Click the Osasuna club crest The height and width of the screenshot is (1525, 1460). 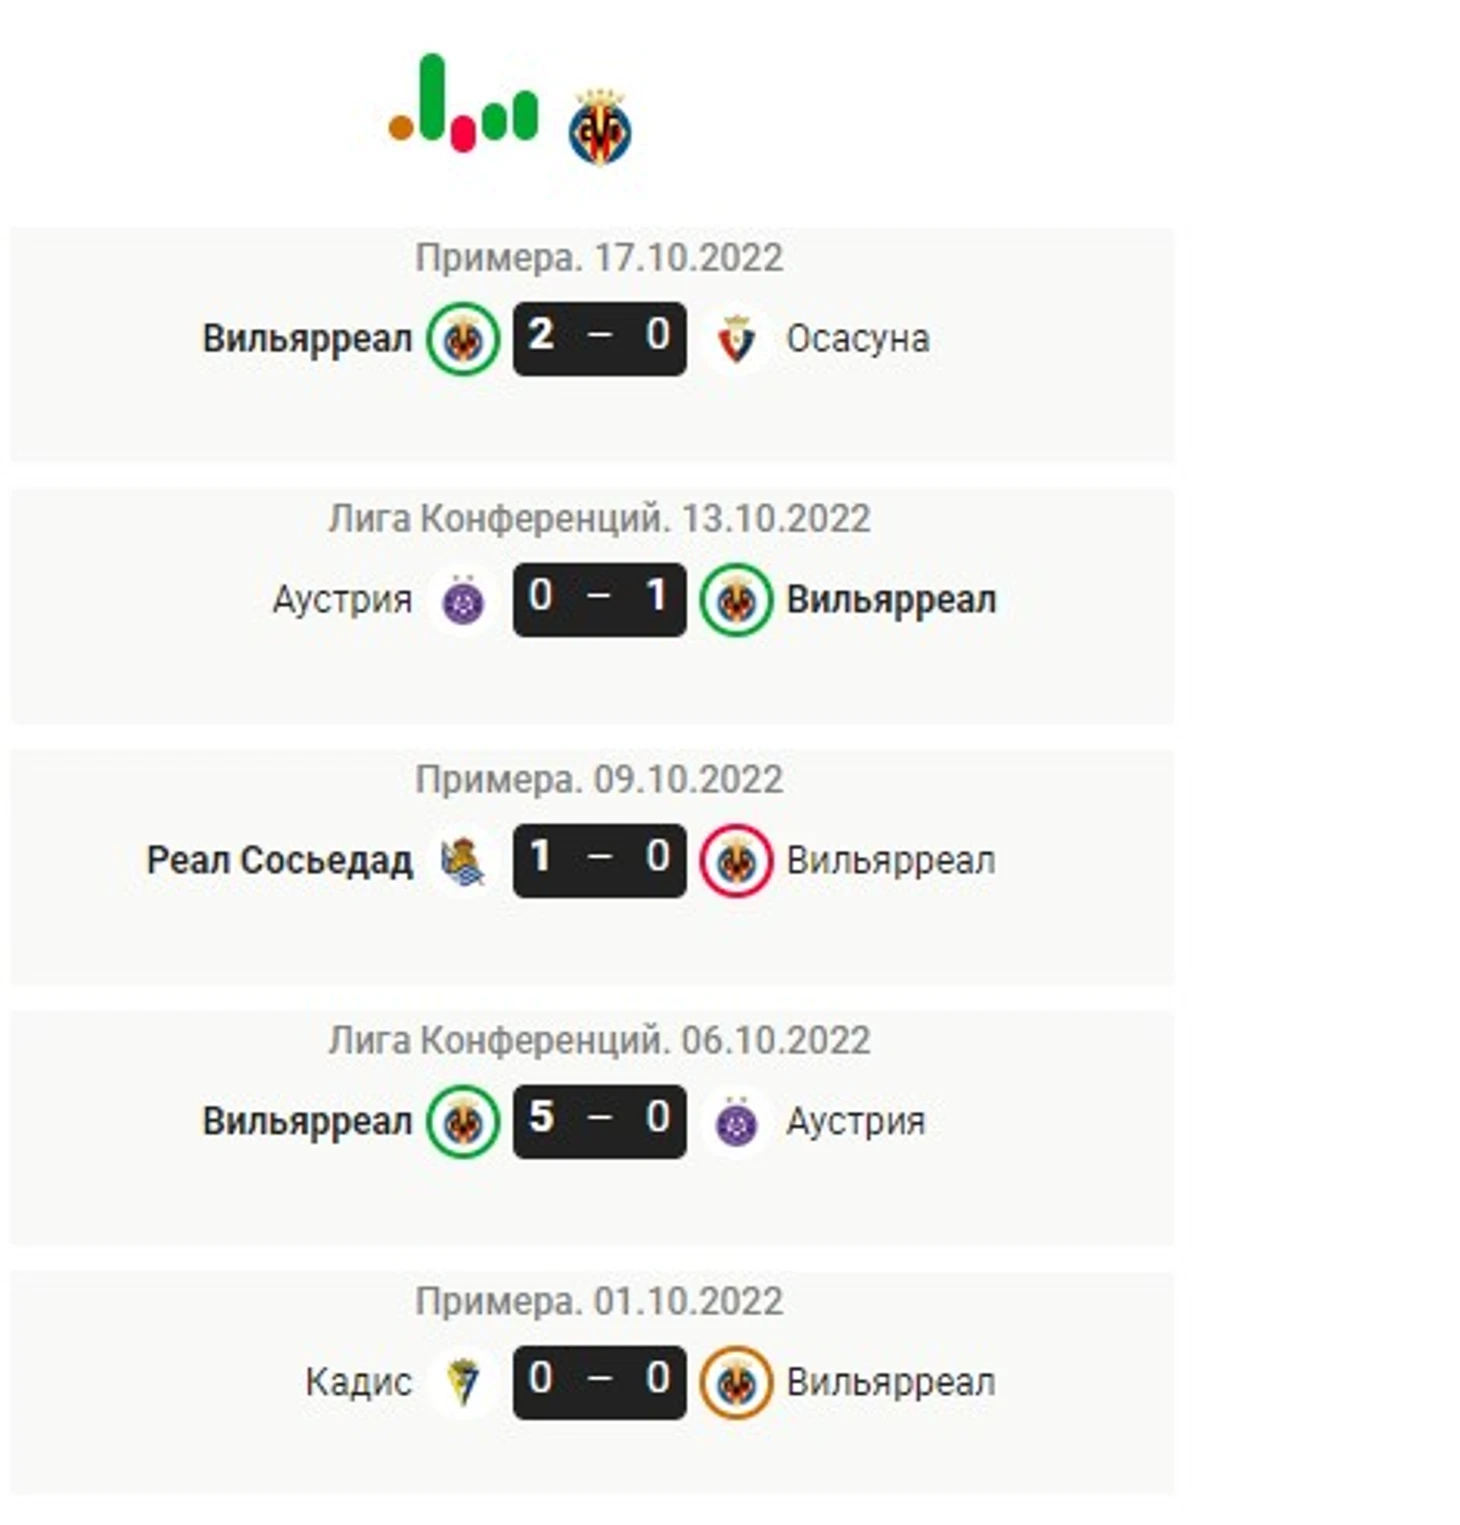736,339
